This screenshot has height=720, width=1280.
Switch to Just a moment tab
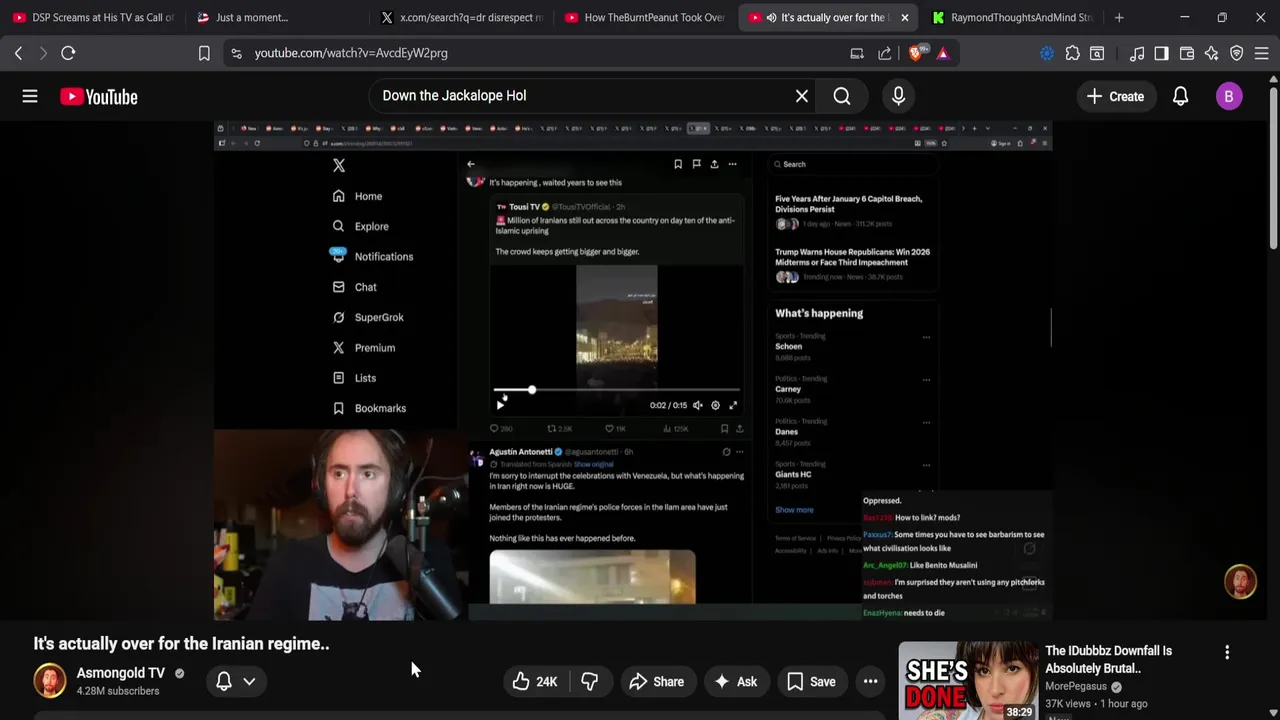pyautogui.click(x=277, y=17)
